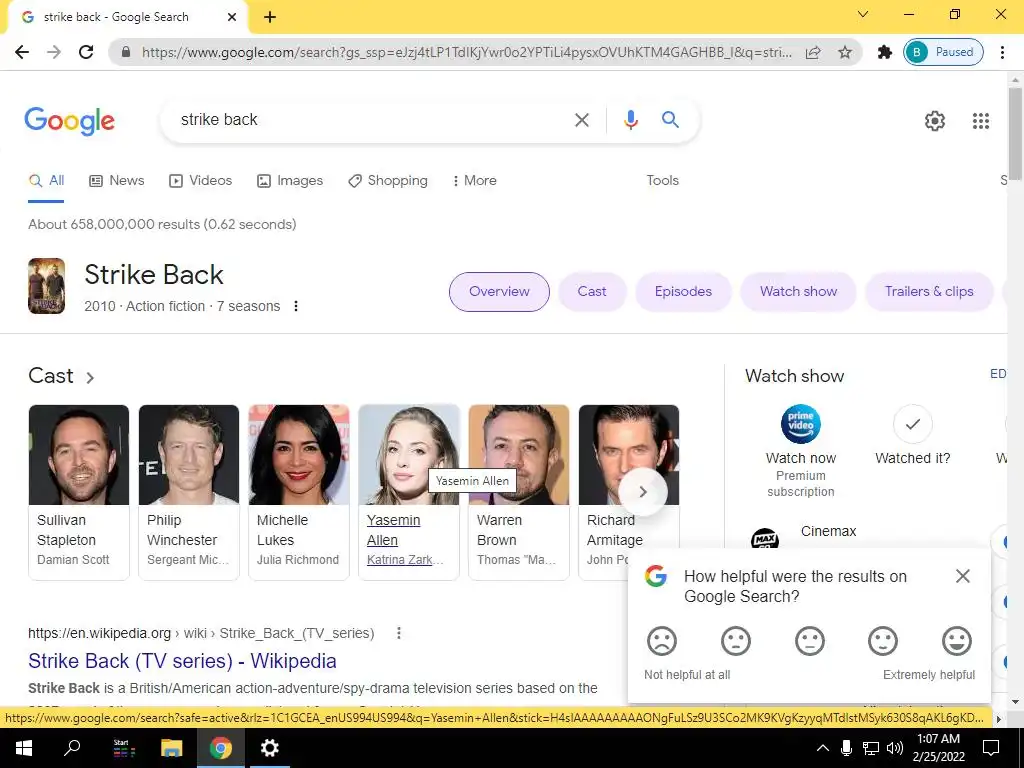Screen dimensions: 1024x768
Task: Click Watch now under Prime Video
Action: [x=801, y=458]
